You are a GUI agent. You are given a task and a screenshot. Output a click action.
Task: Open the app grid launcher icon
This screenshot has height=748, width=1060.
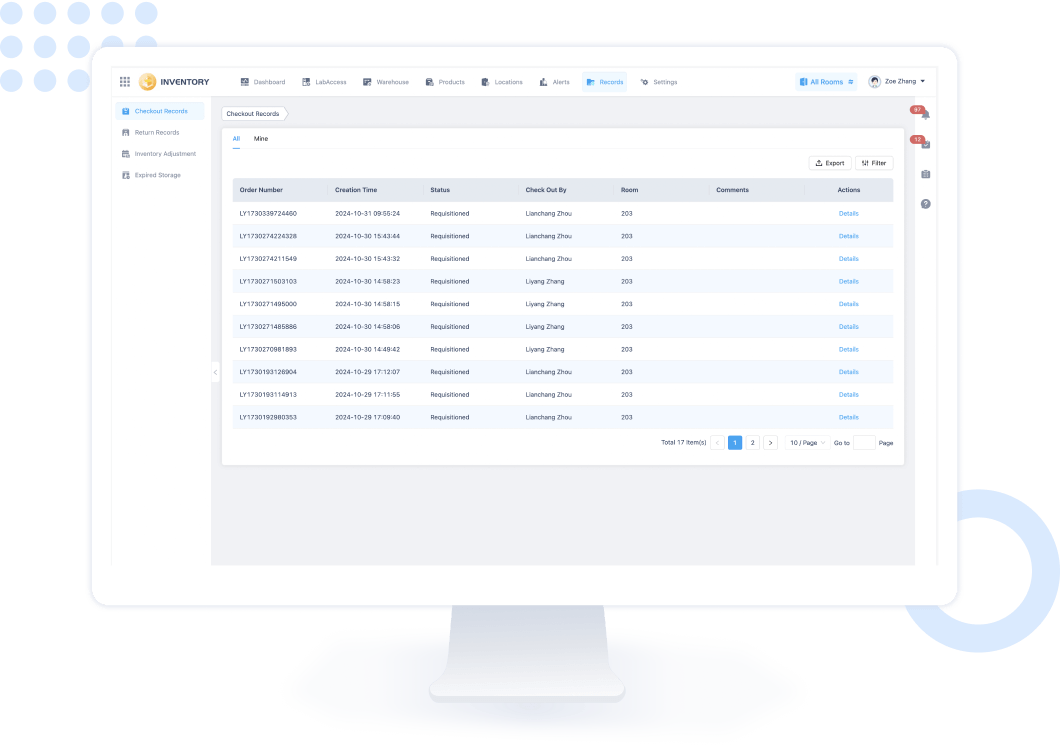tap(125, 82)
